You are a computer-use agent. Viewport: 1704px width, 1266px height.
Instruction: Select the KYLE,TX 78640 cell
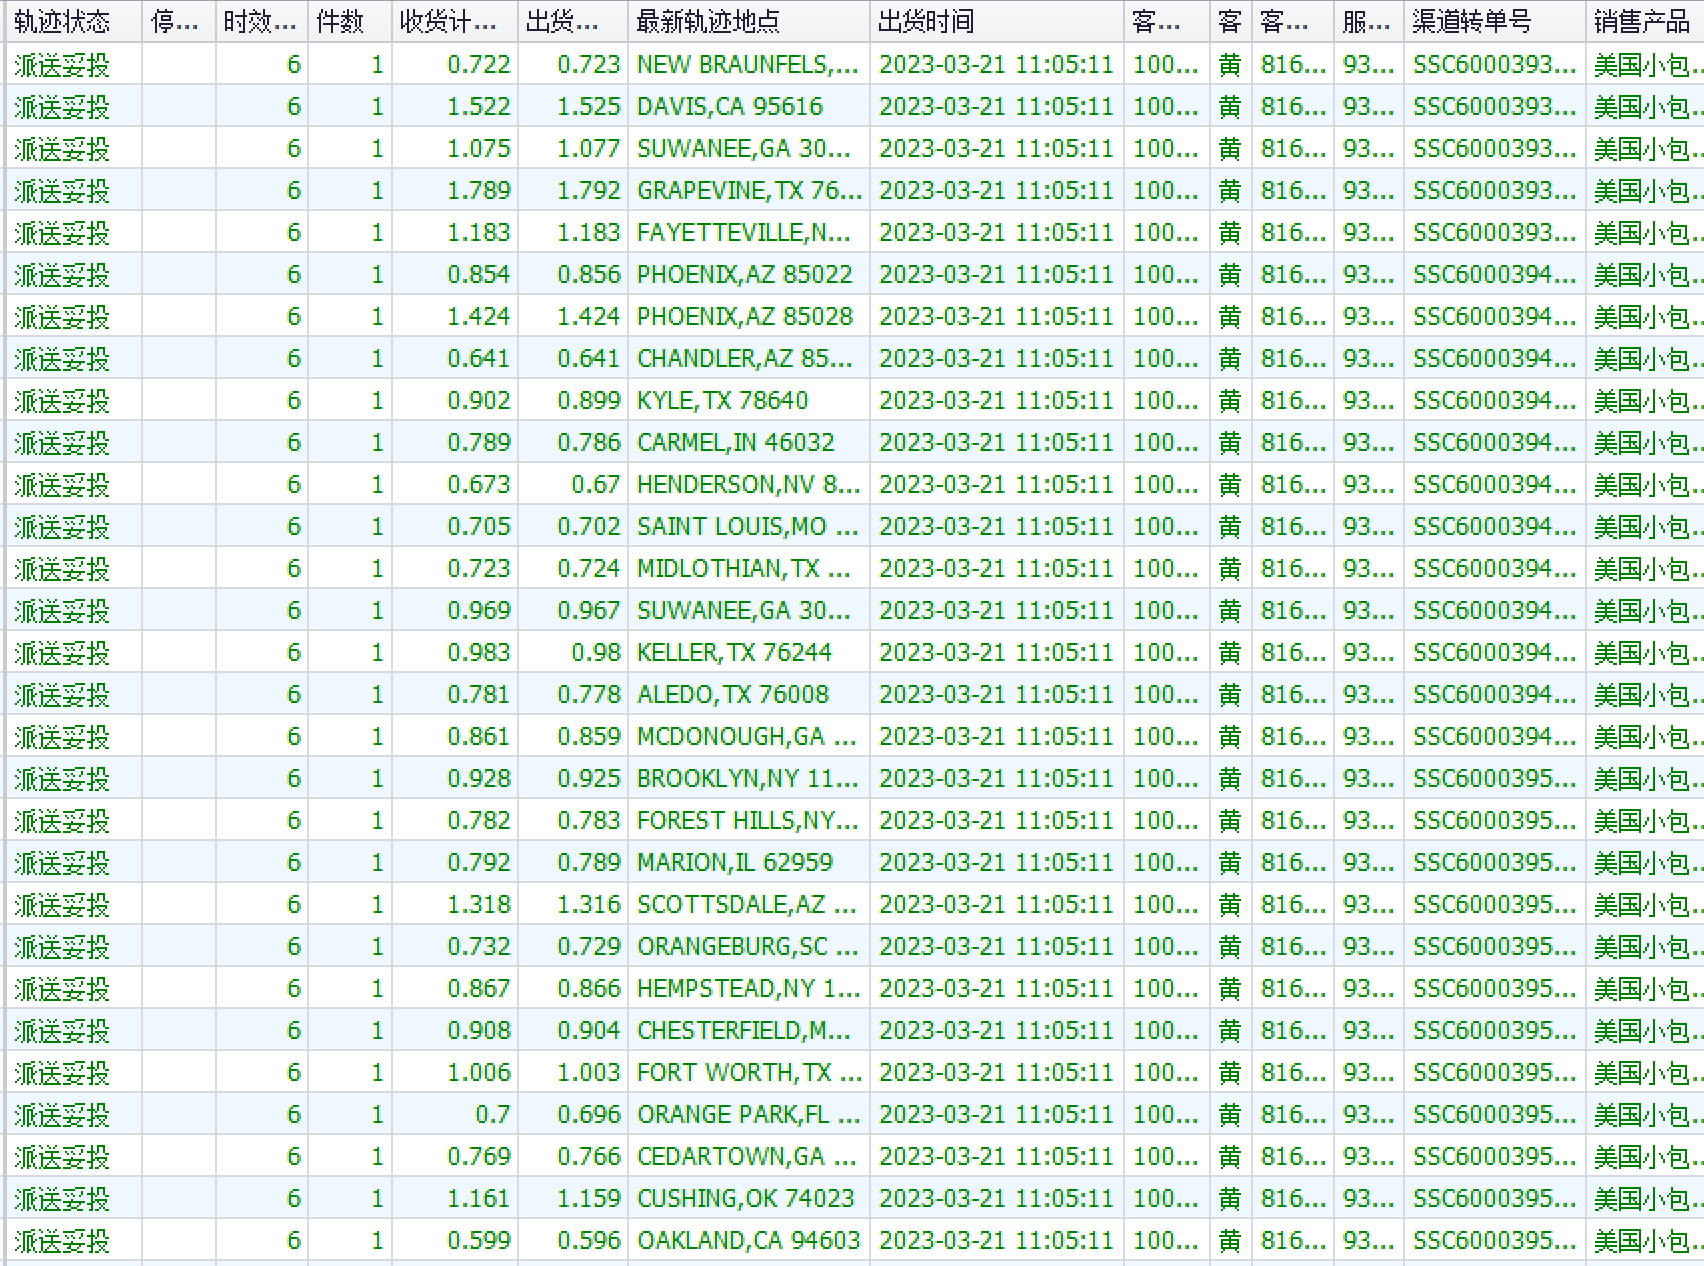[x=749, y=401]
